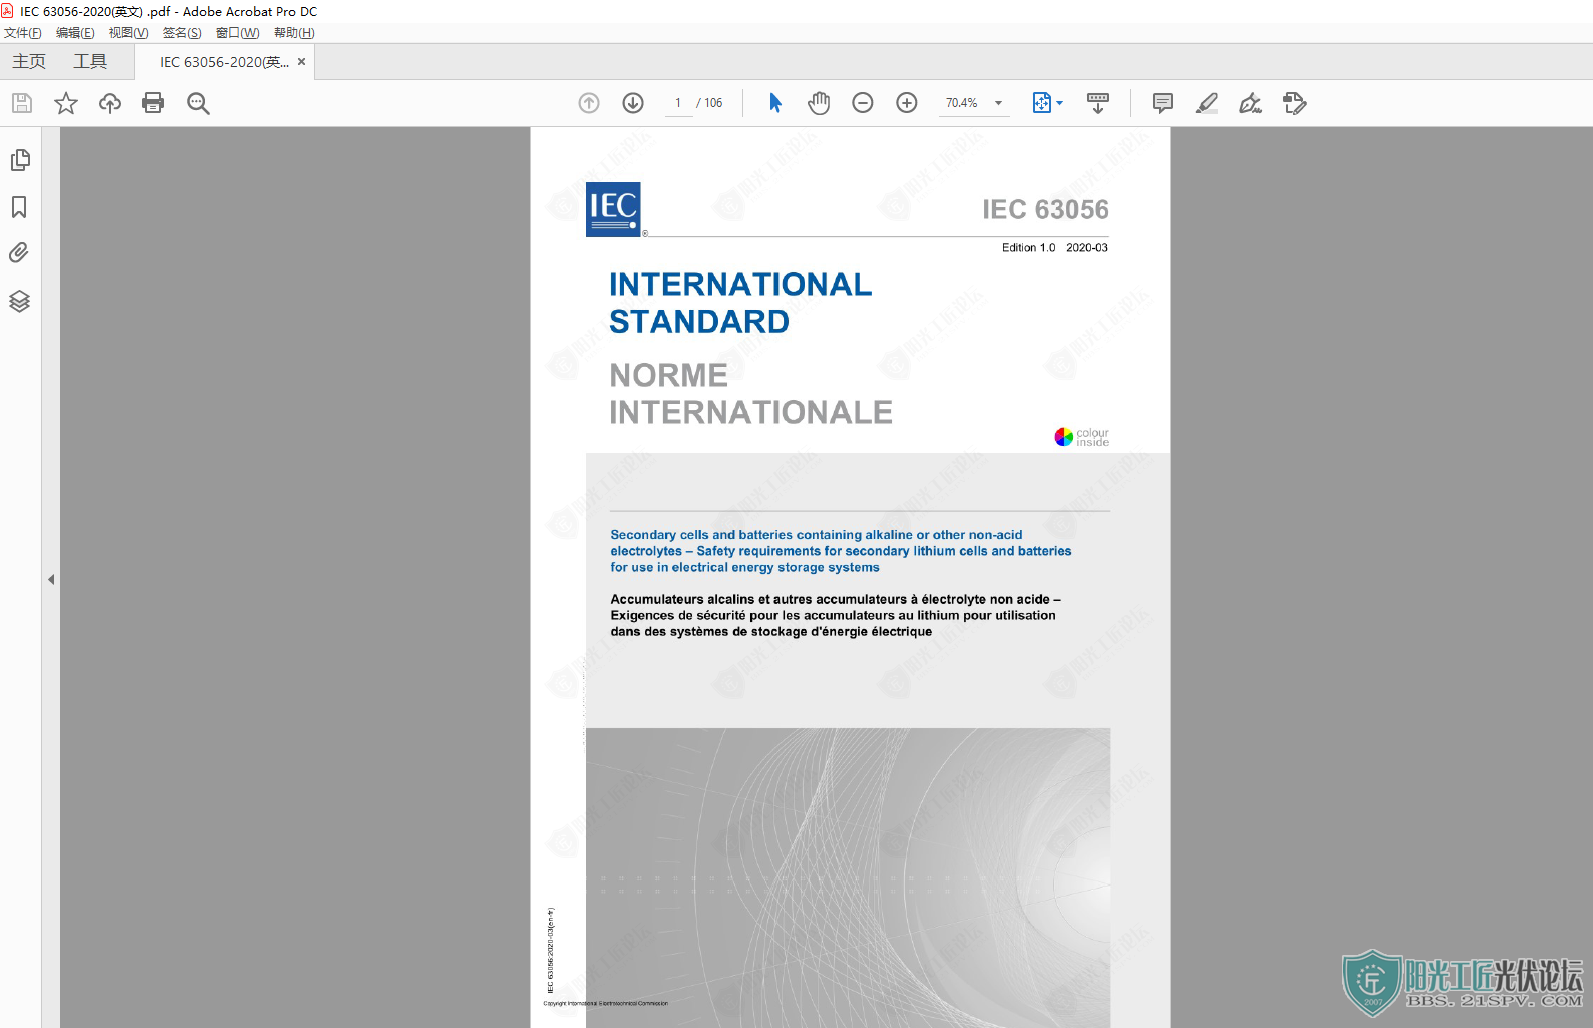
Task: Upload file via cloud icon
Action: click(110, 103)
